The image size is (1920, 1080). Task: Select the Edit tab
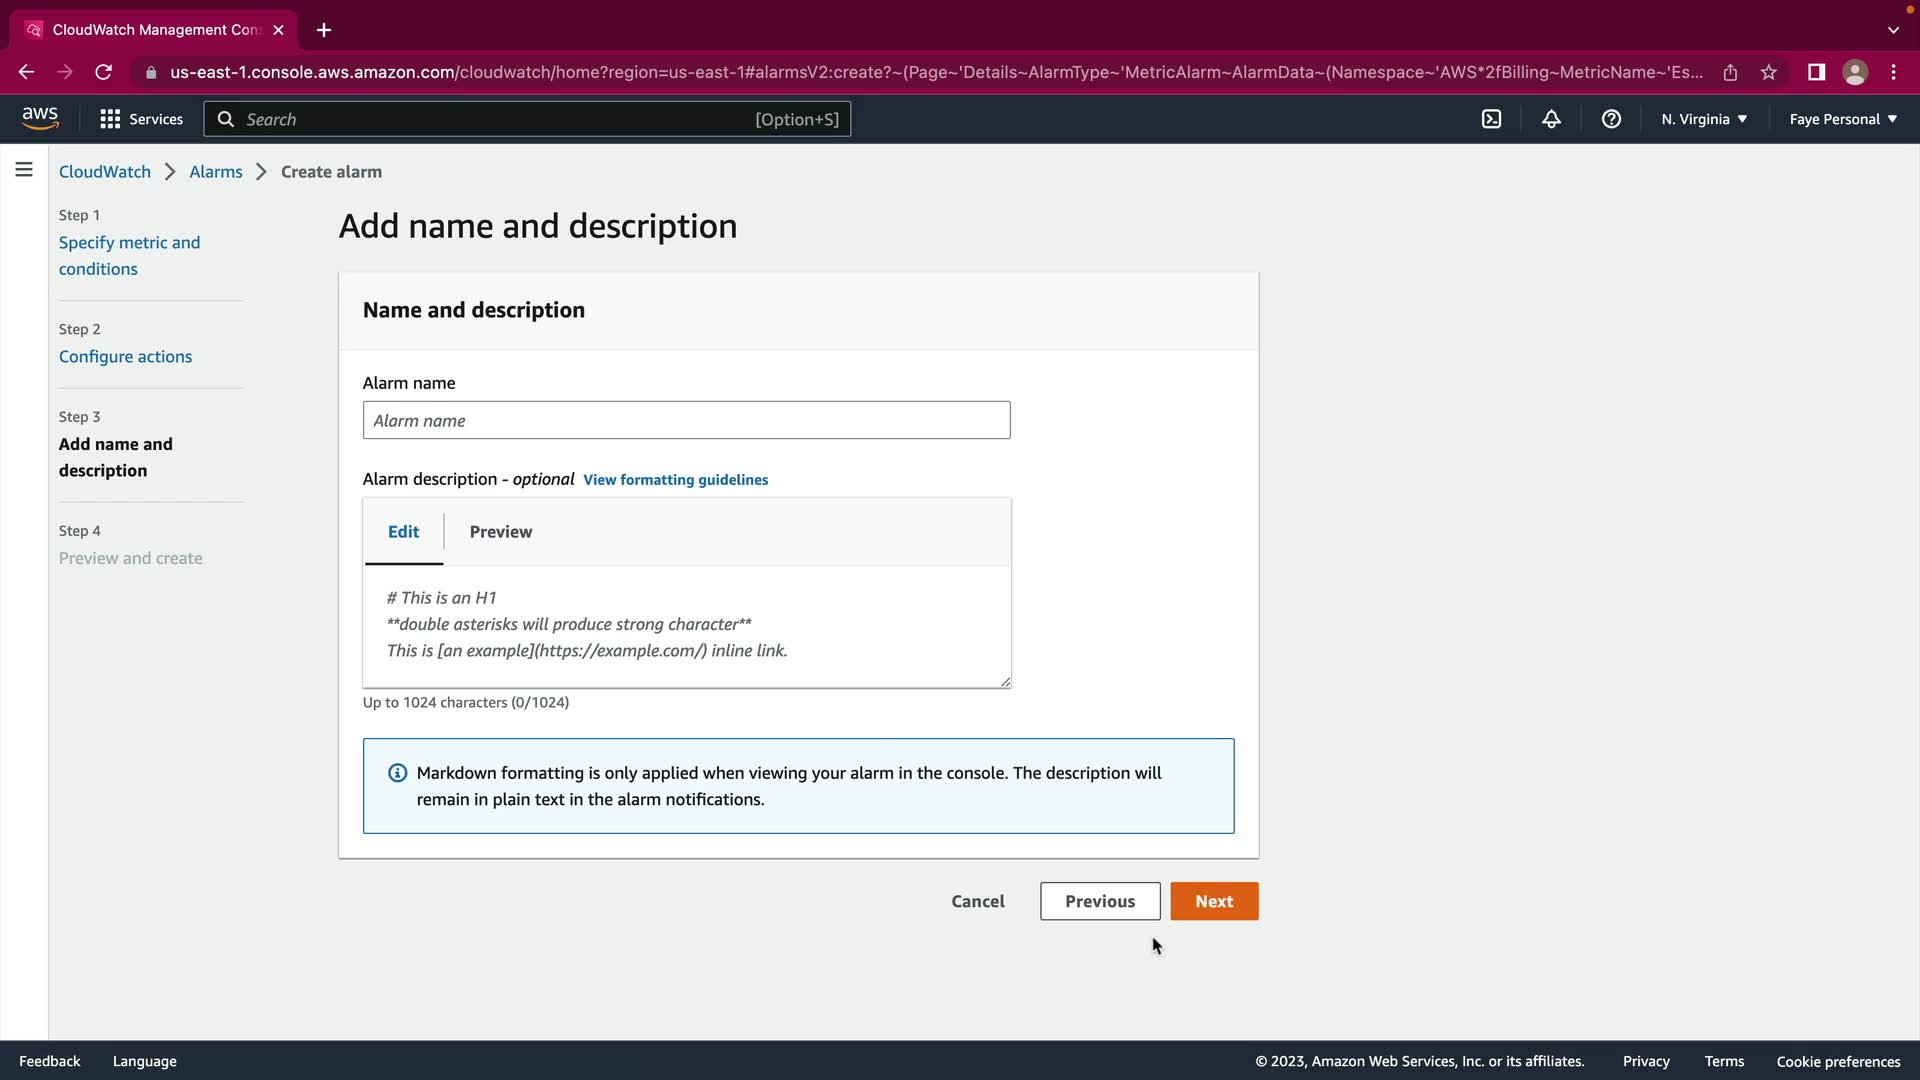(403, 532)
